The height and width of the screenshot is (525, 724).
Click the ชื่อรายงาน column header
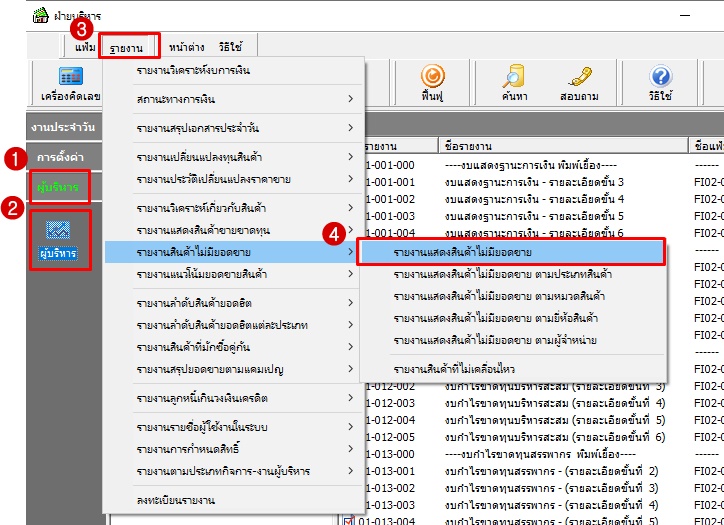562,146
